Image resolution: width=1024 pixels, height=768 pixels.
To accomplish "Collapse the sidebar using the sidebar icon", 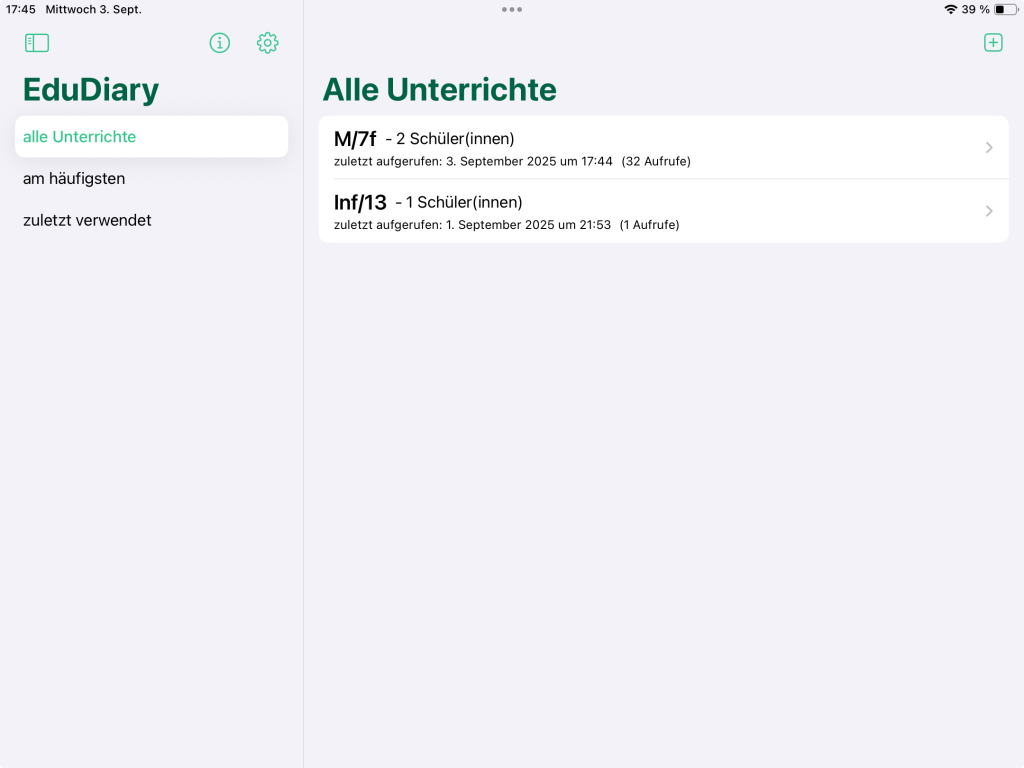I will [36, 43].
